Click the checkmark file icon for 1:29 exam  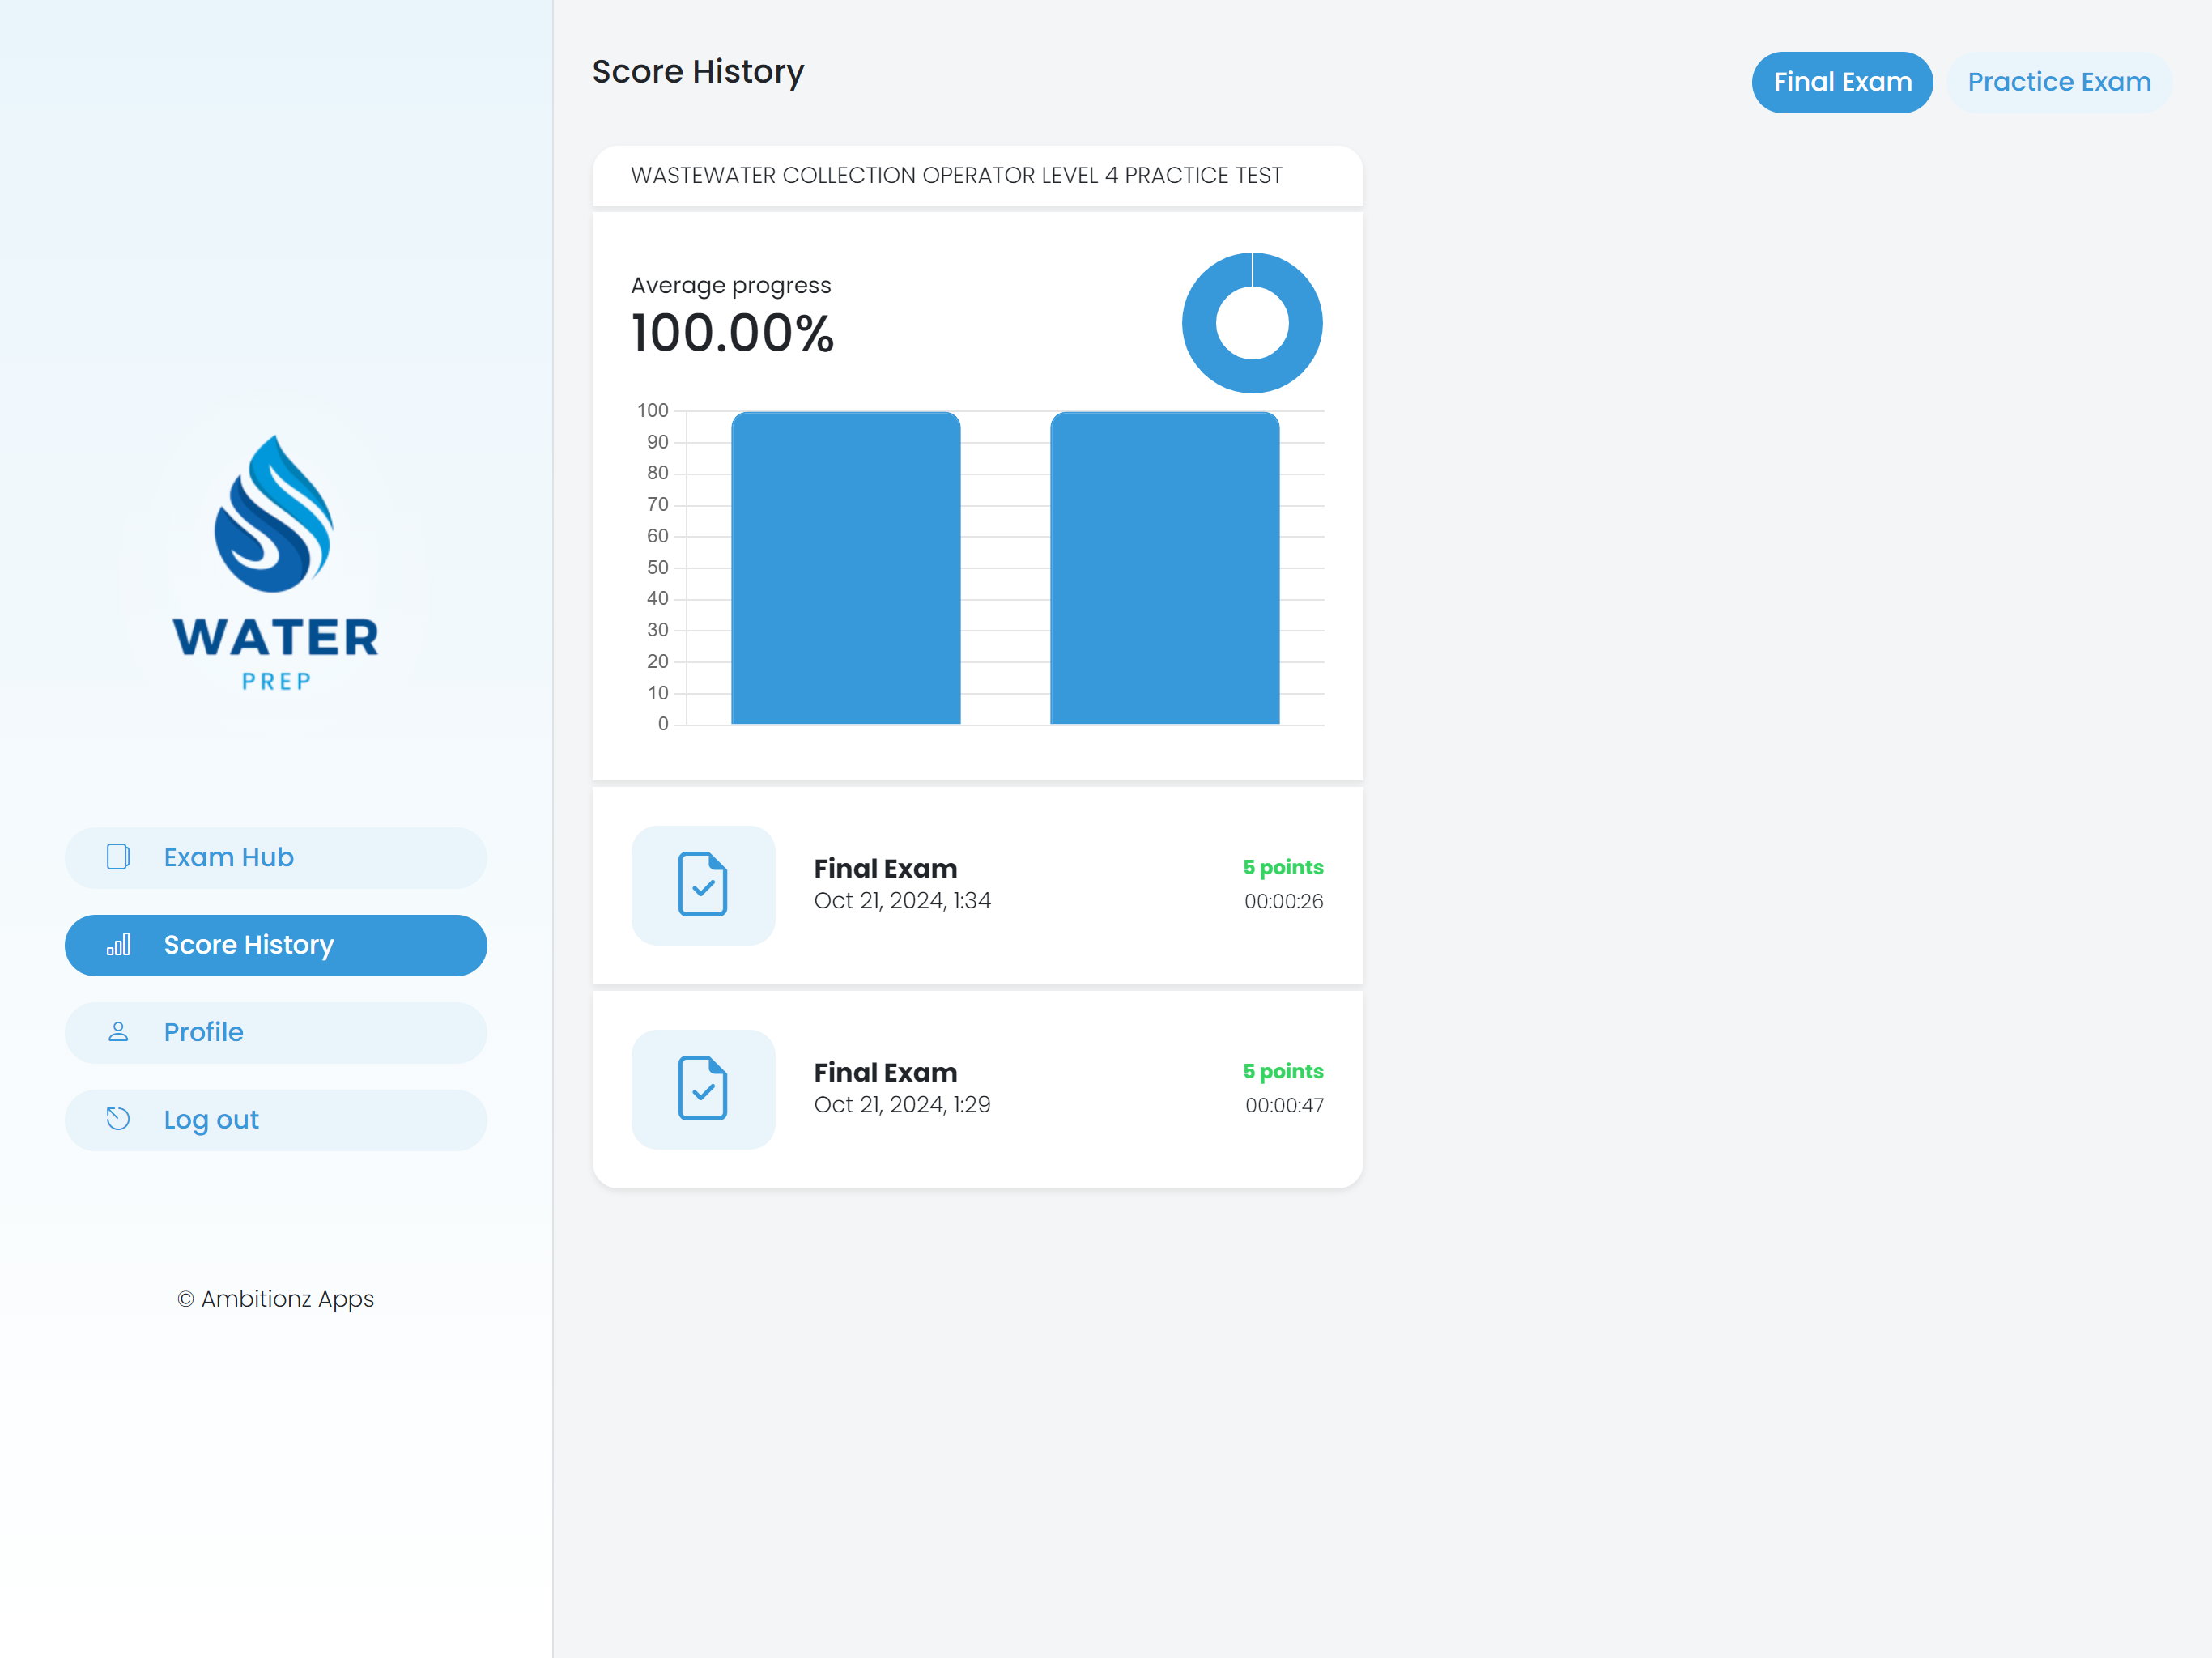[x=703, y=1089]
